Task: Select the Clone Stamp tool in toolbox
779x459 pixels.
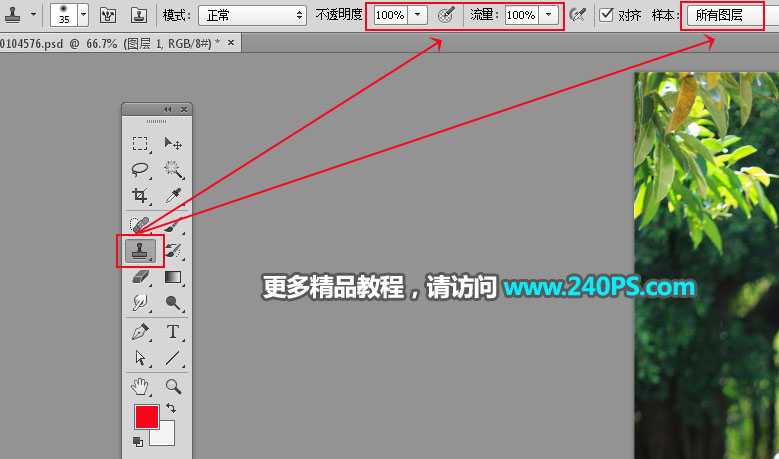Action: (140, 251)
